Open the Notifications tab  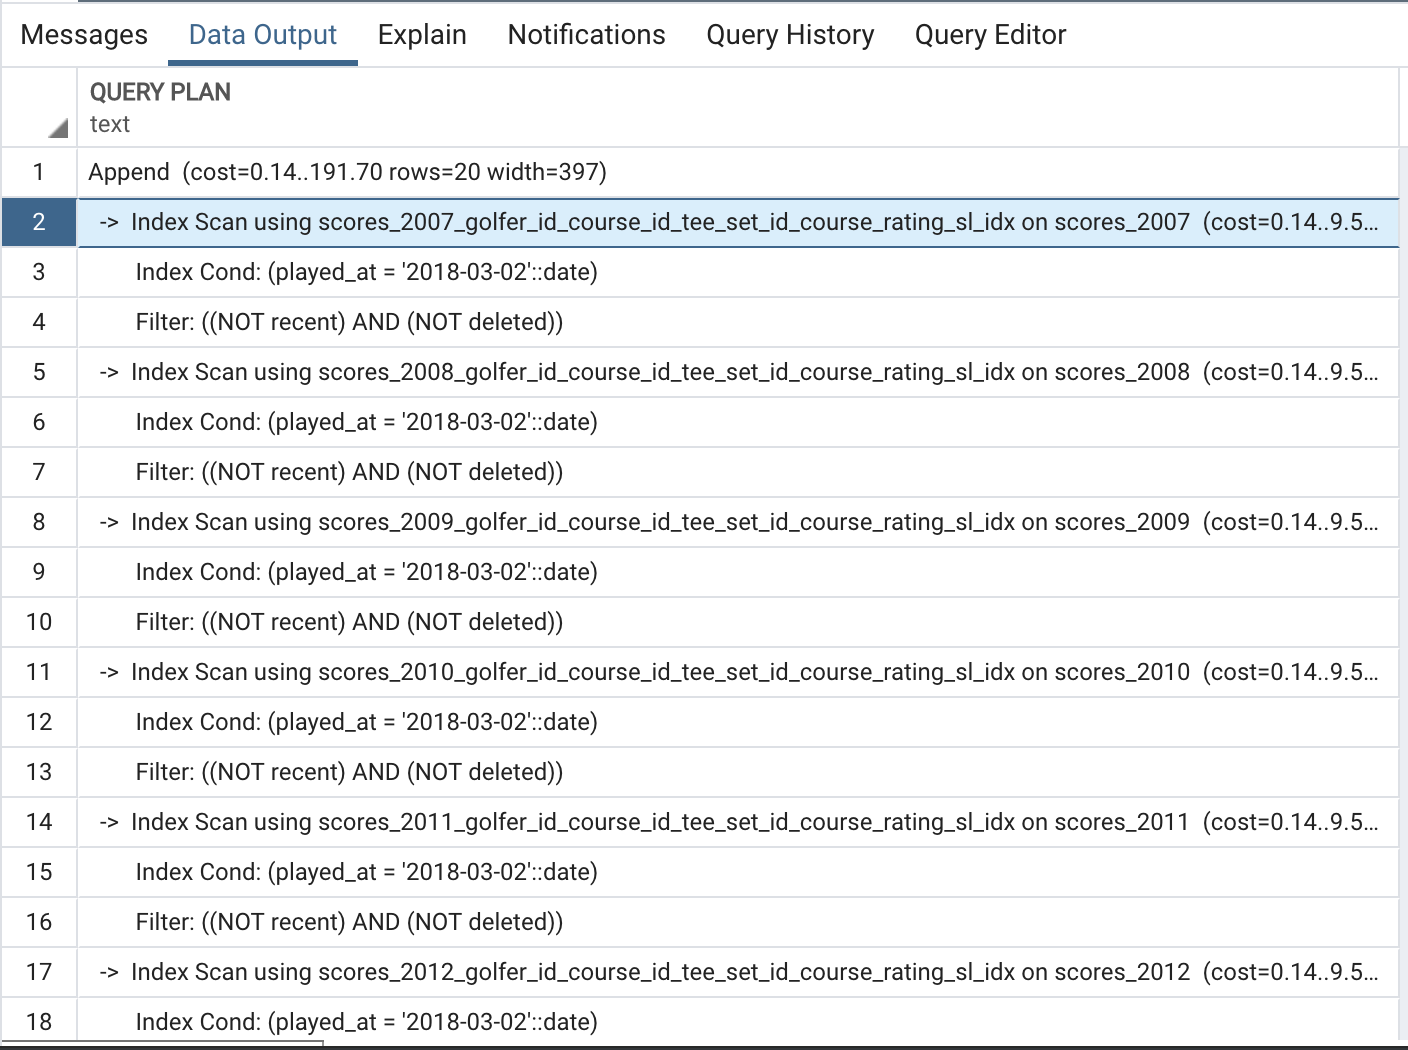click(x=586, y=35)
